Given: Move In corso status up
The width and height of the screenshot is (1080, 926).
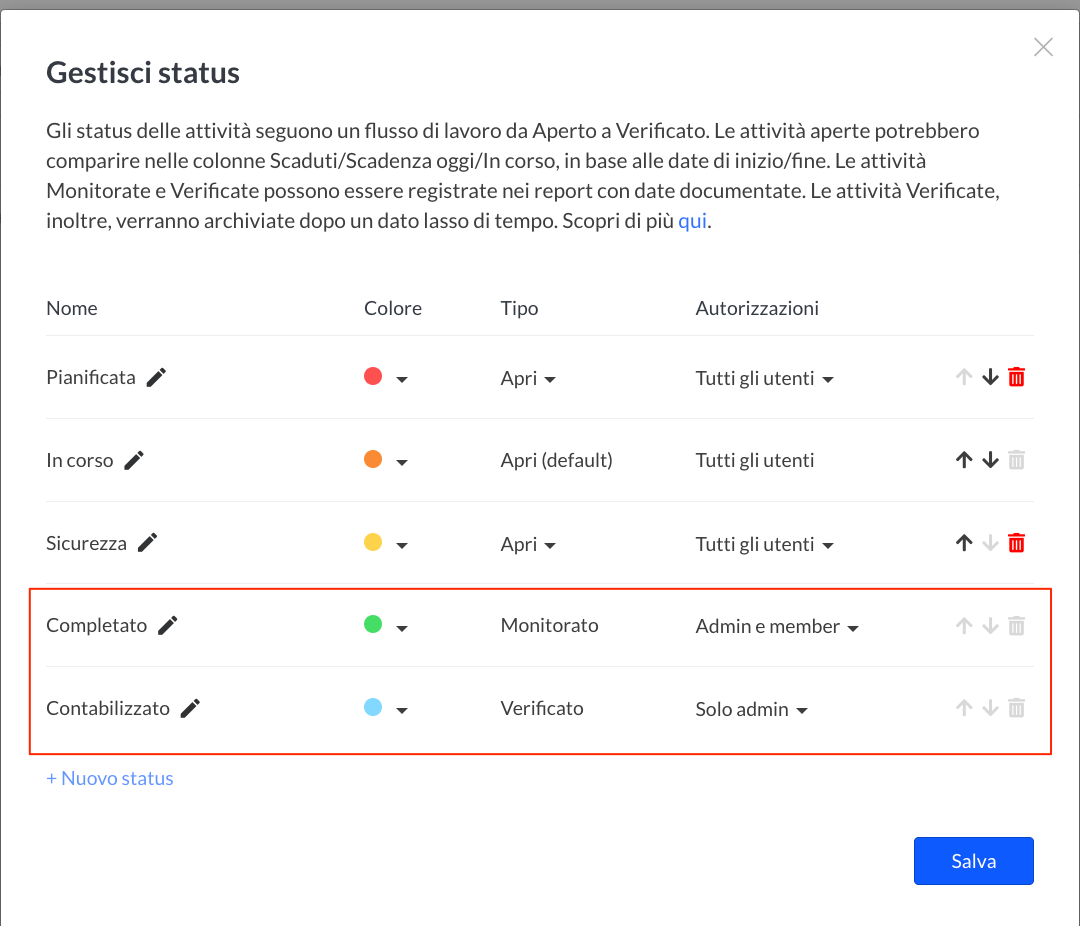Looking at the screenshot, I should pyautogui.click(x=964, y=460).
